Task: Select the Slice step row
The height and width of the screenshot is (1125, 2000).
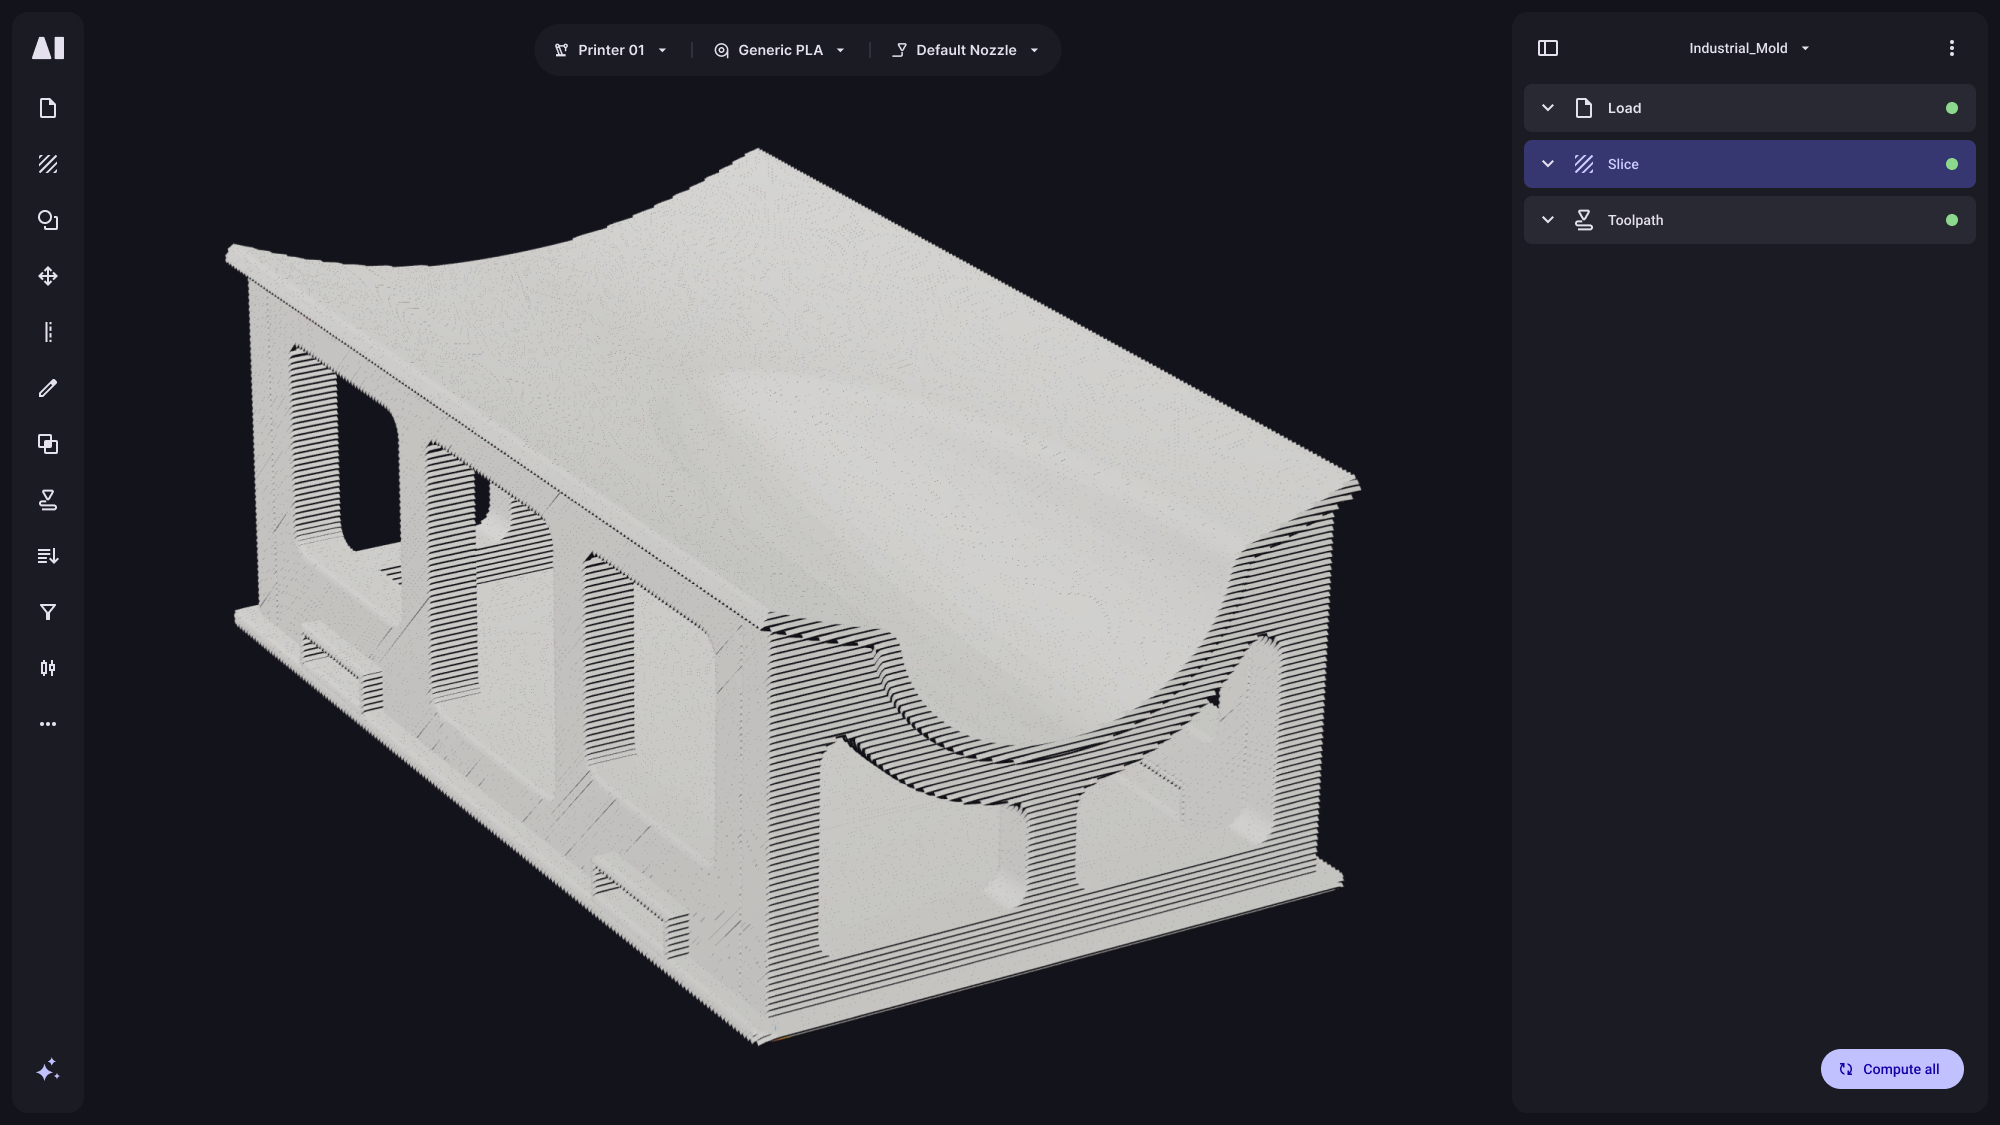Action: (1748, 164)
